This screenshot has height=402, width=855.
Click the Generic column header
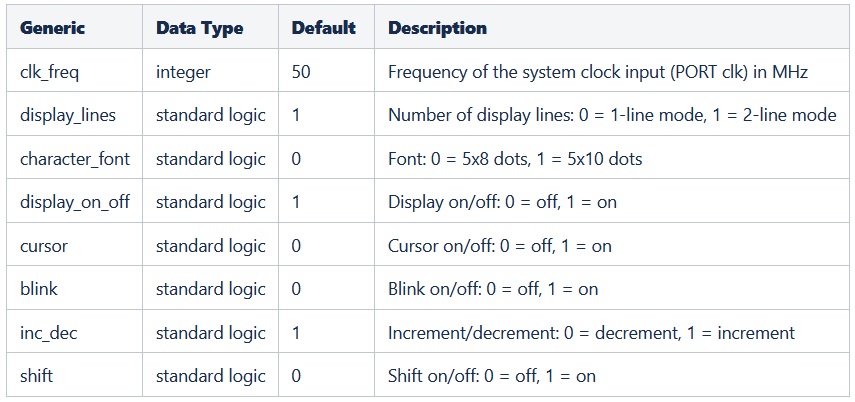coord(52,28)
